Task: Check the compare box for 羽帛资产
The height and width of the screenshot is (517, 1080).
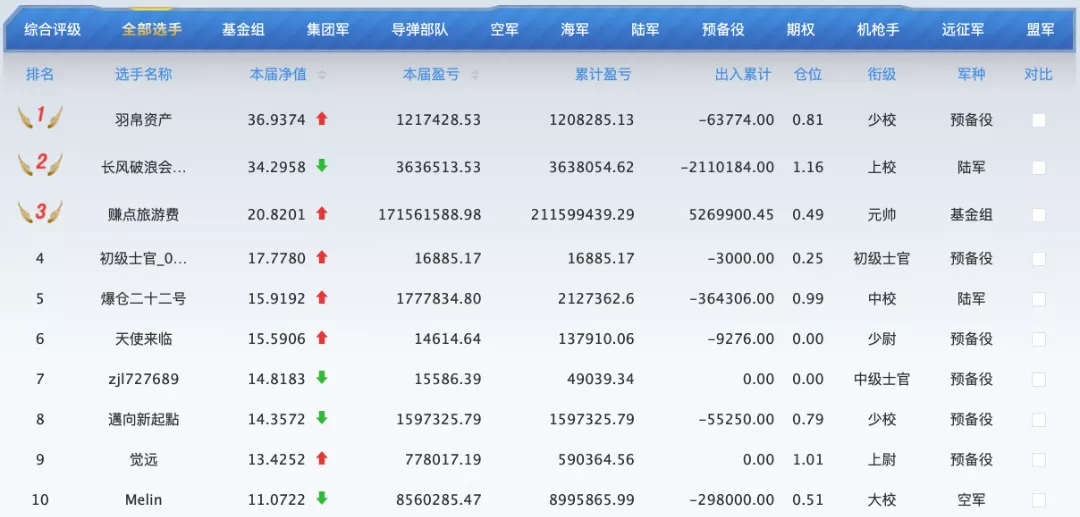Action: (1039, 120)
